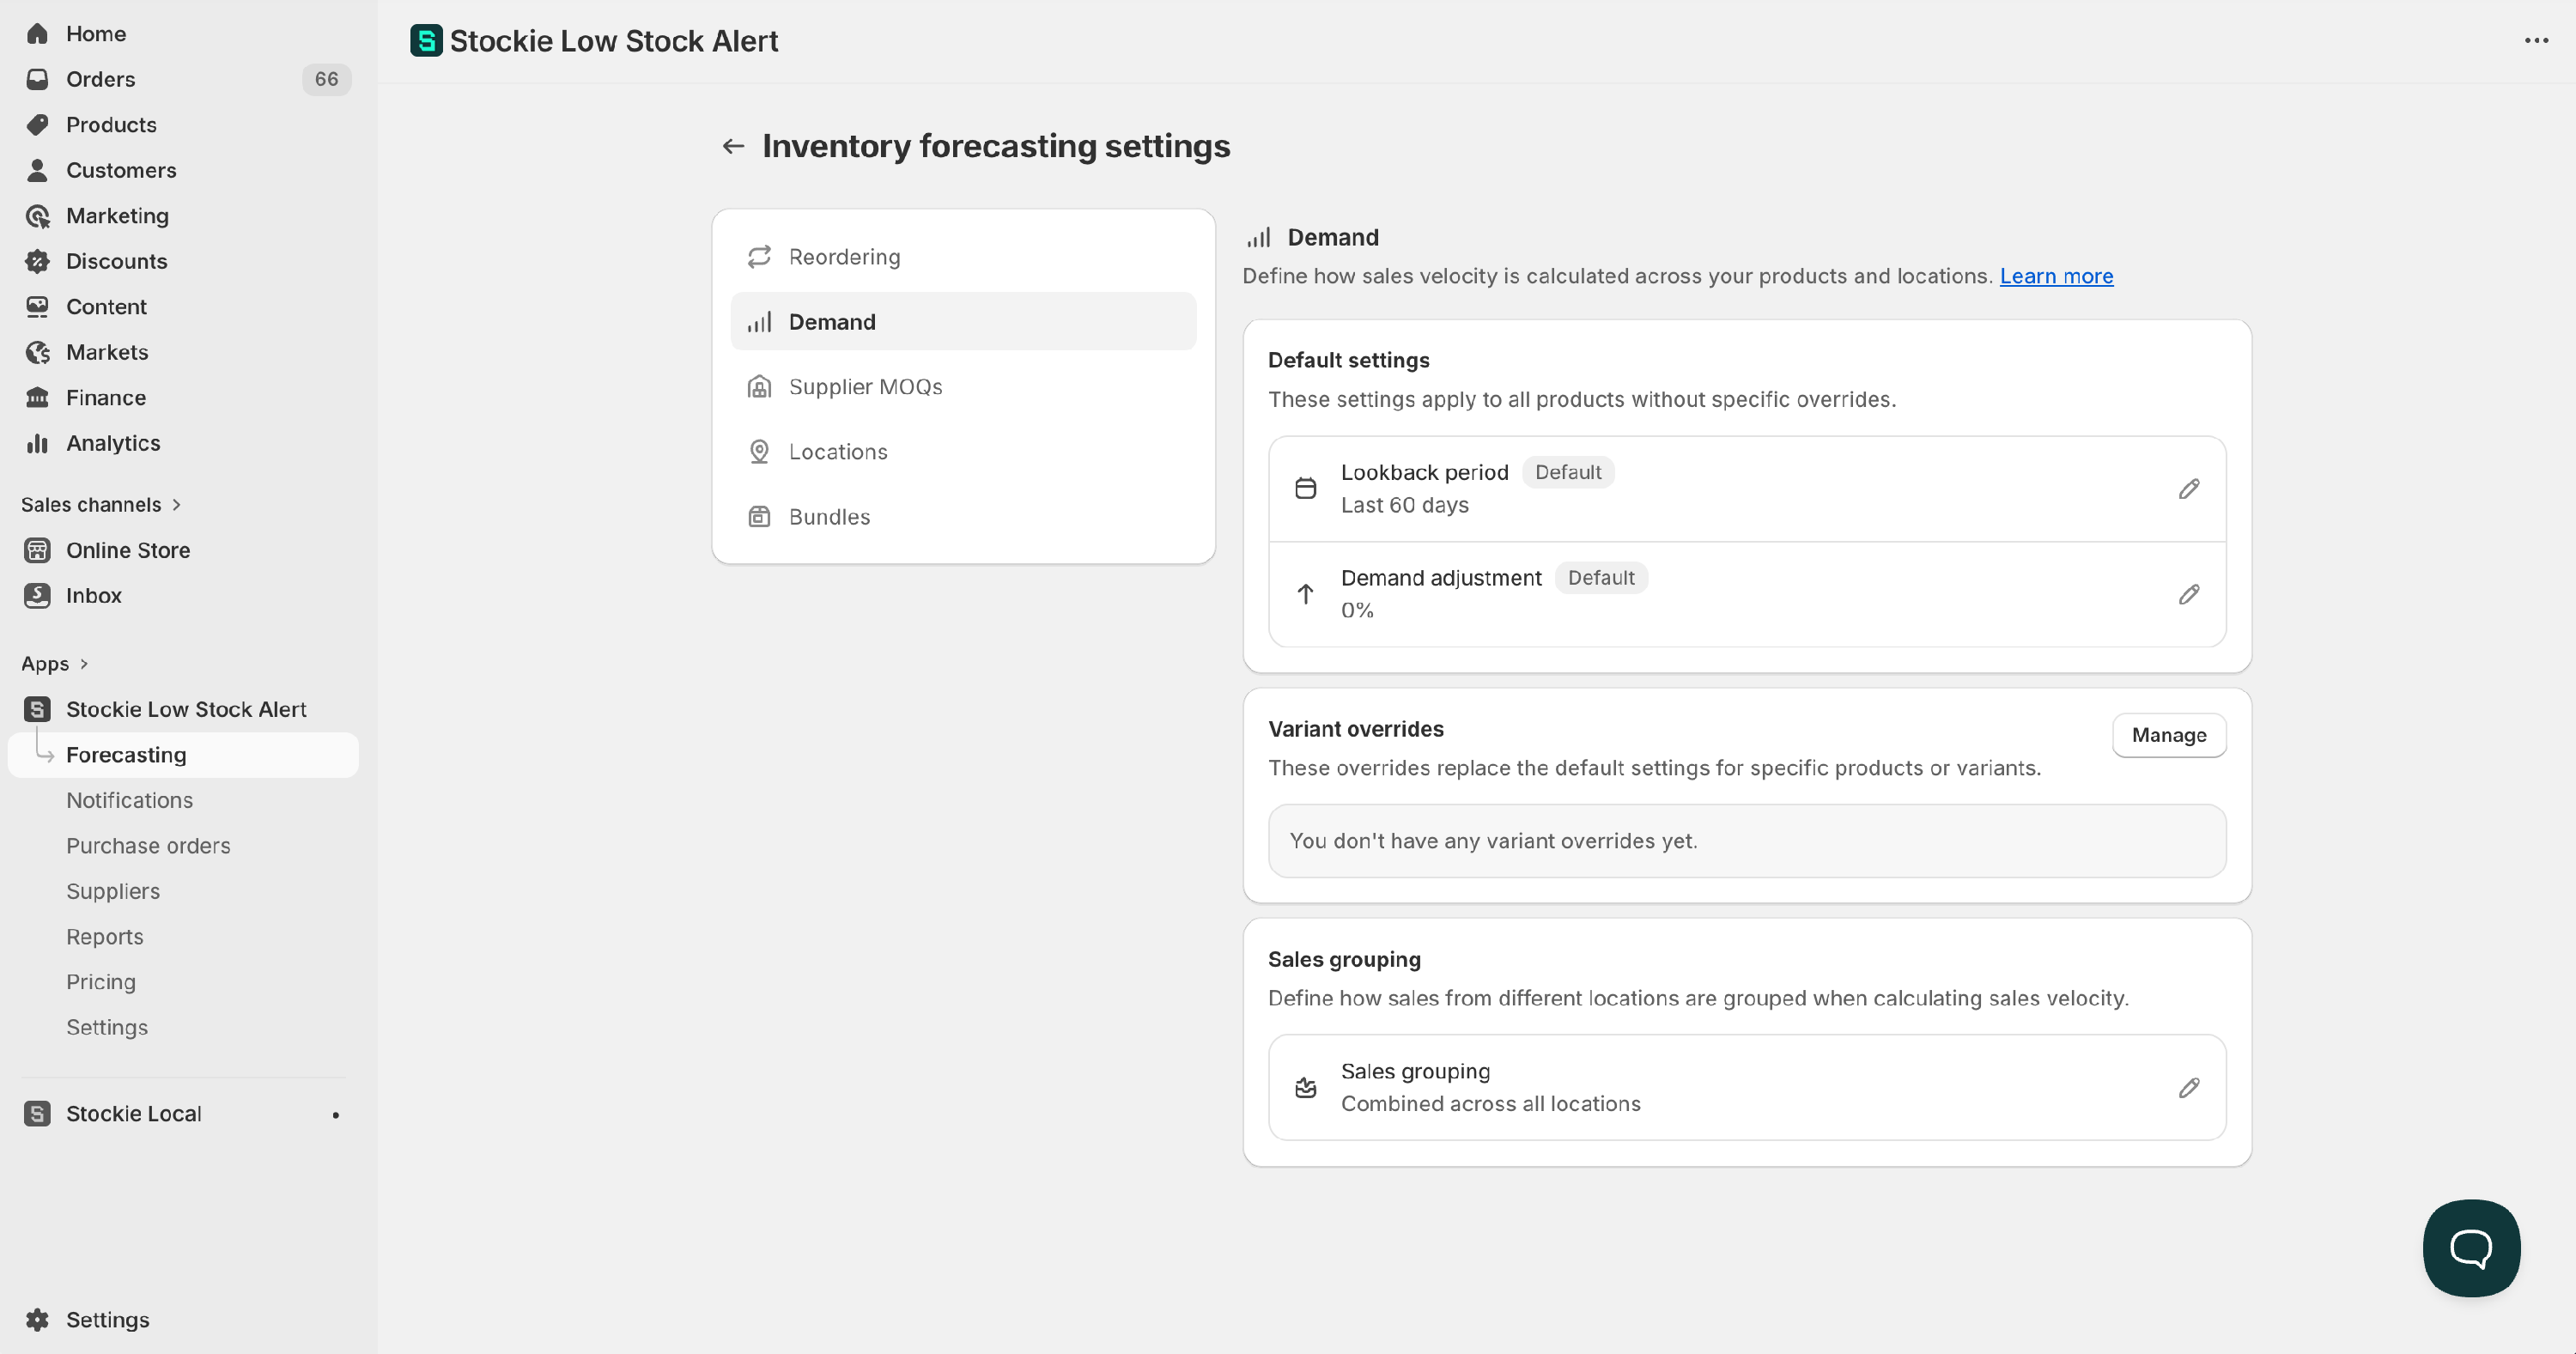2576x1354 pixels.
Task: Edit the Lookback period with pencil icon
Action: (x=2188, y=489)
